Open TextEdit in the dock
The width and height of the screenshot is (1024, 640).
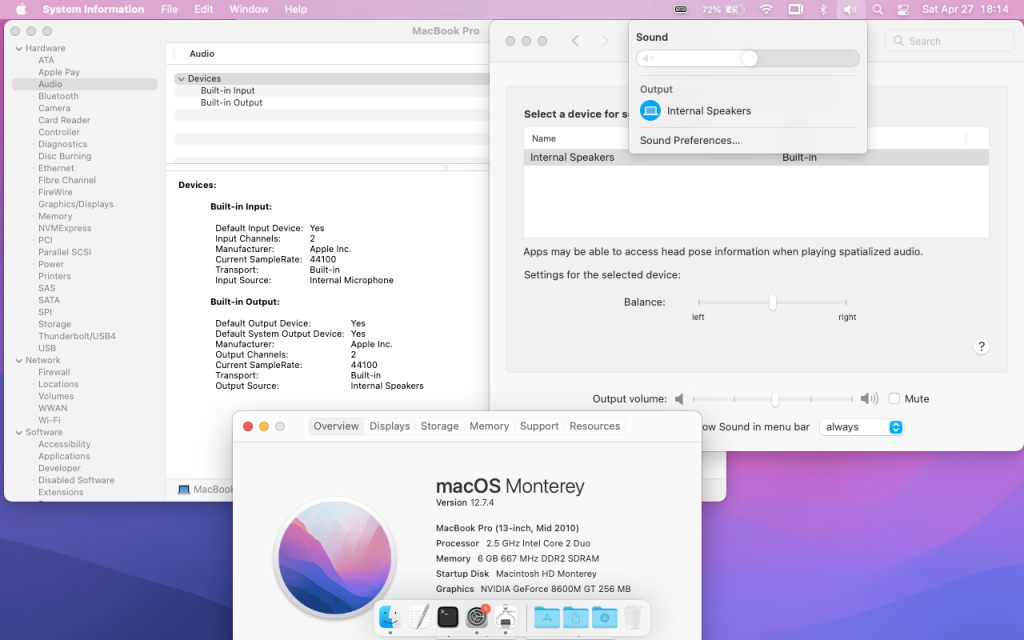click(x=419, y=617)
